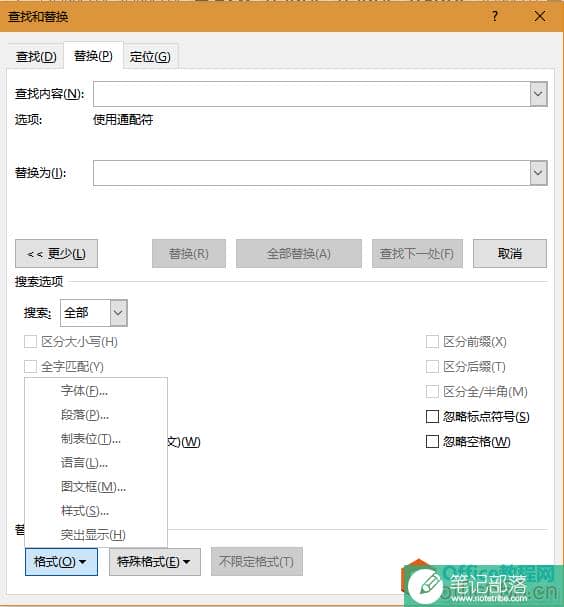Toggle the 区分前缀(X) checkbox

point(432,342)
